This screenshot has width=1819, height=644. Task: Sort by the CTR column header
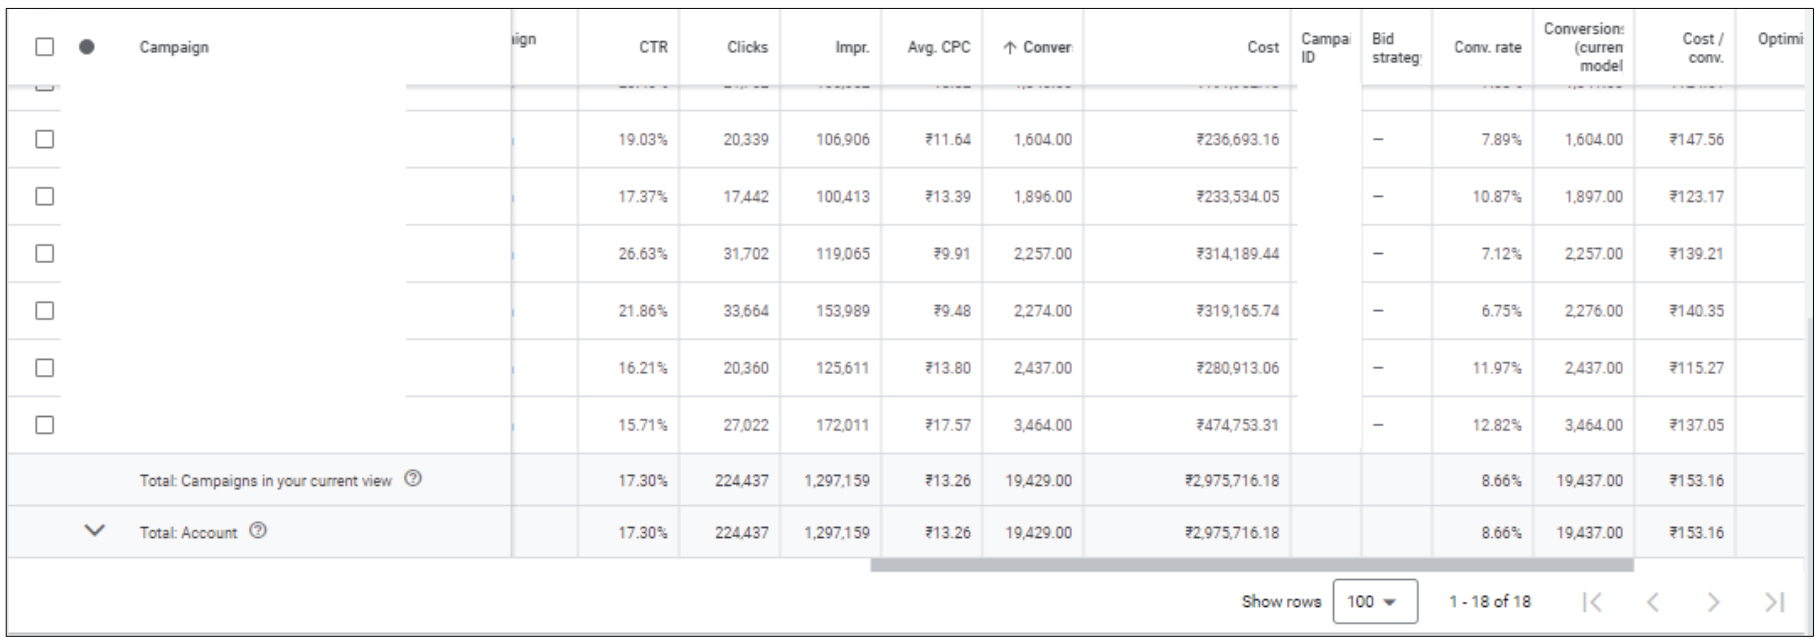653,47
